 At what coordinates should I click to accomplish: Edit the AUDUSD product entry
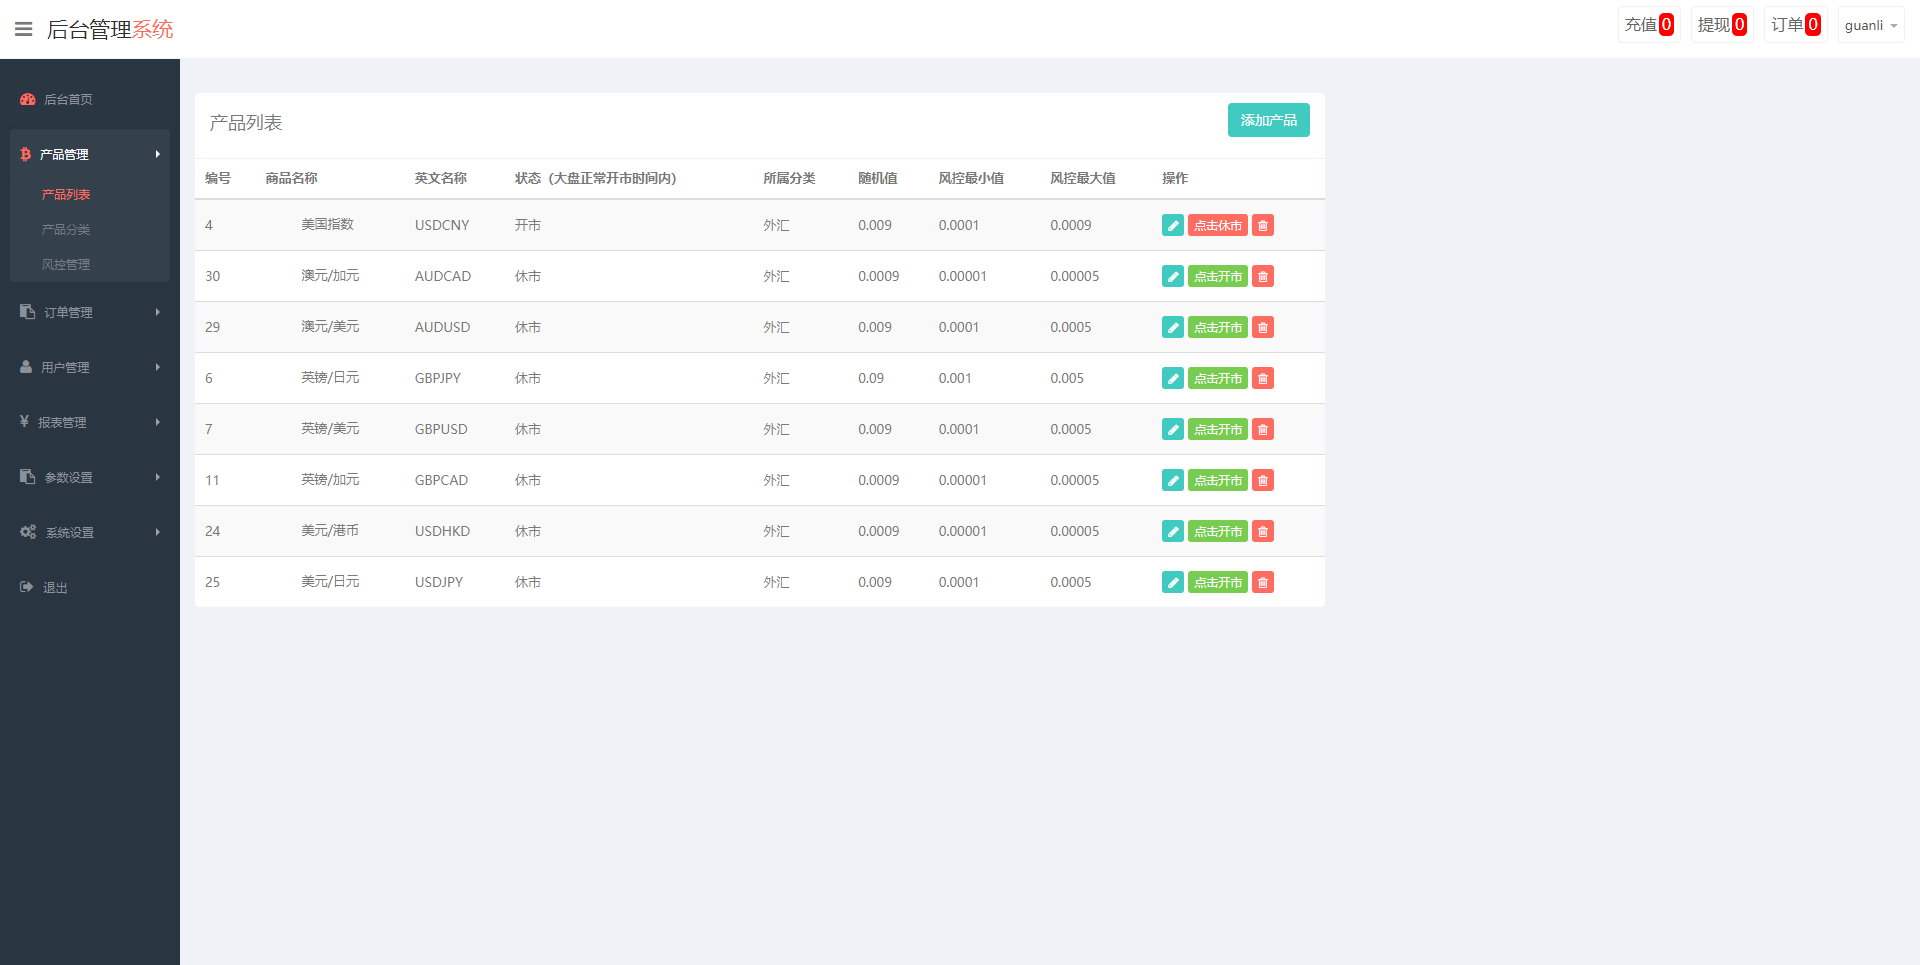point(1172,328)
